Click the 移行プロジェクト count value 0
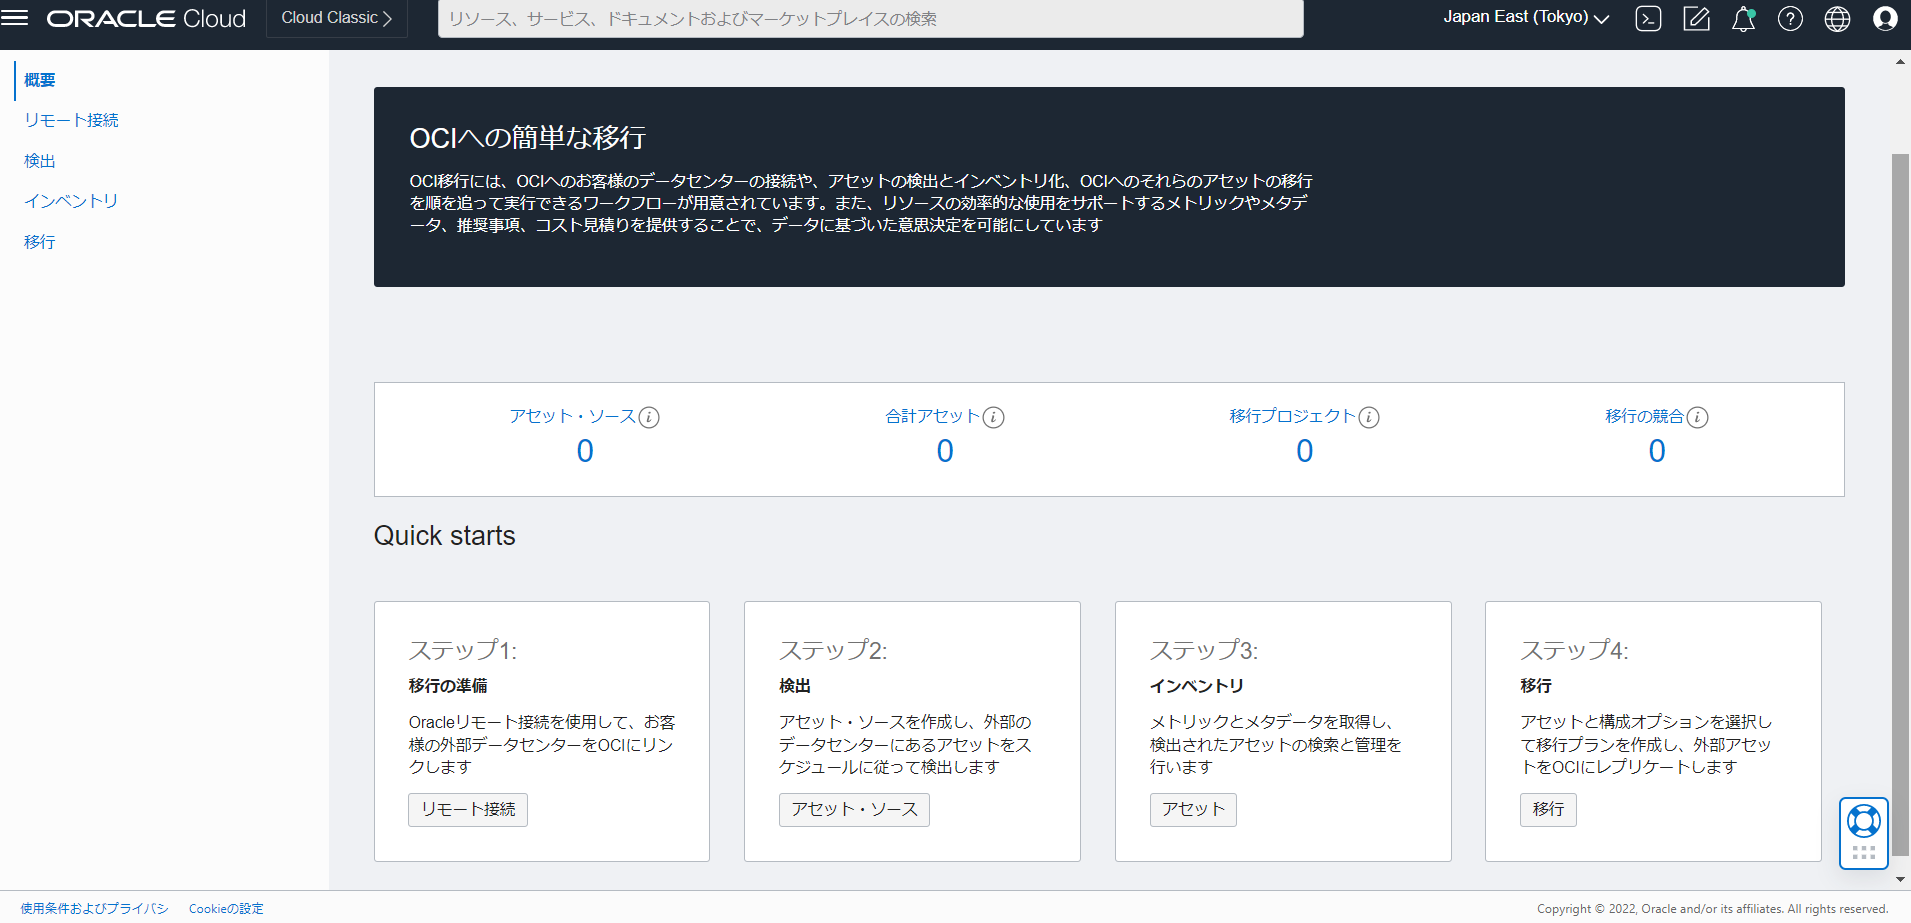The height and width of the screenshot is (923, 1911). tap(1305, 451)
